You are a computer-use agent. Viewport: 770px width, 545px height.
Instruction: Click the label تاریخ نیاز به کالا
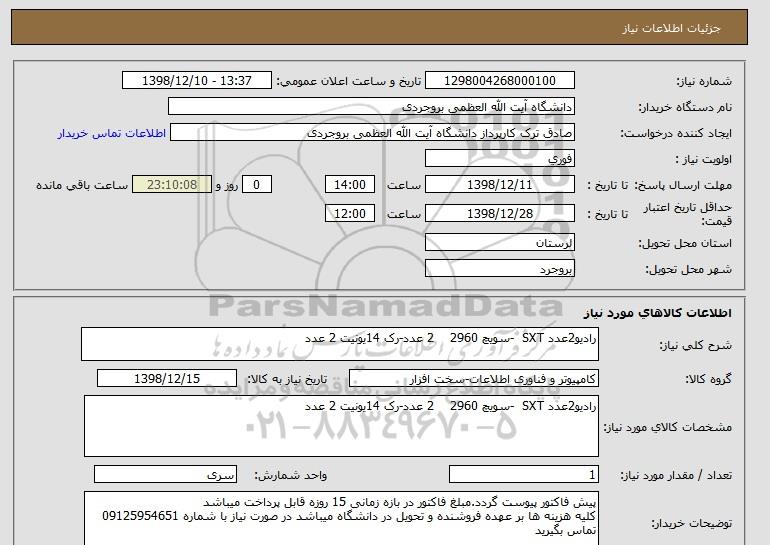(x=287, y=379)
